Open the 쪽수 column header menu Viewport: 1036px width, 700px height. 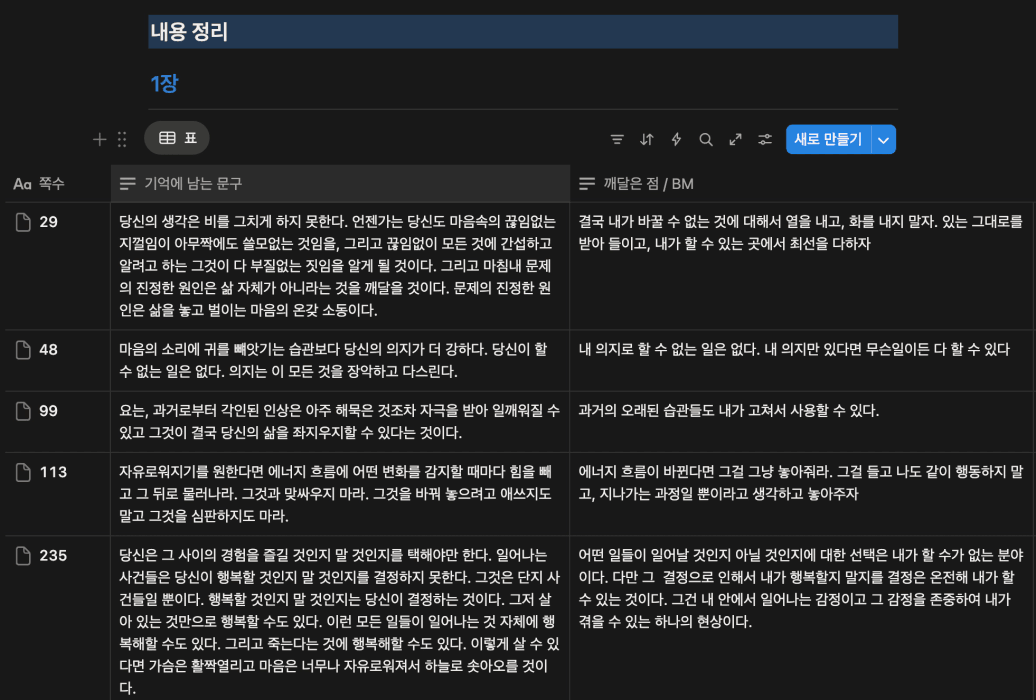click(x=40, y=184)
